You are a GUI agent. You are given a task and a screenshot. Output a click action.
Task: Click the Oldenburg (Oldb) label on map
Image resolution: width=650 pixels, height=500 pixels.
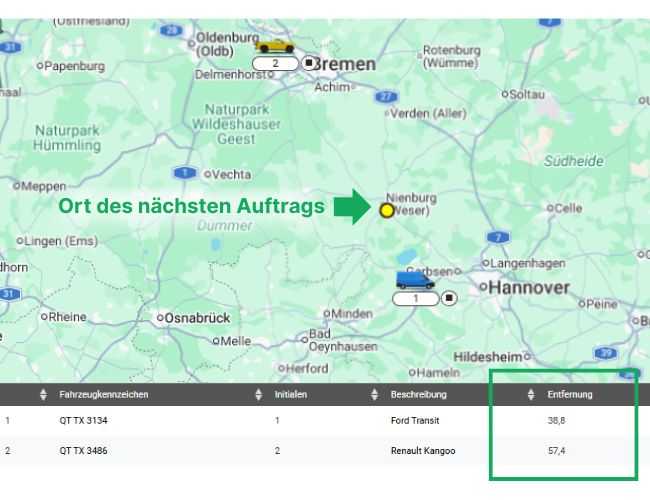227,44
